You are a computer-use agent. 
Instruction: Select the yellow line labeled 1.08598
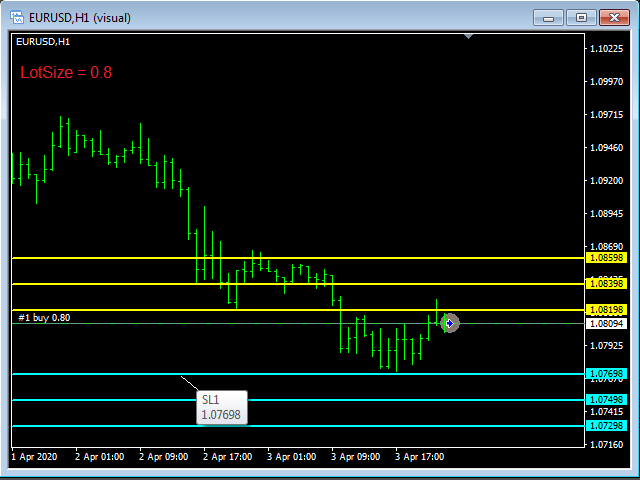298,258
